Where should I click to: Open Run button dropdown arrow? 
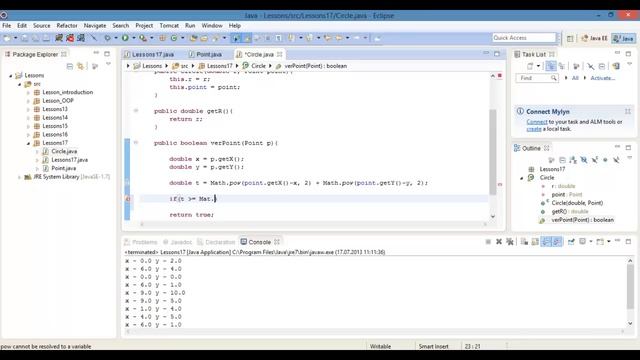pyautogui.click(x=133, y=38)
